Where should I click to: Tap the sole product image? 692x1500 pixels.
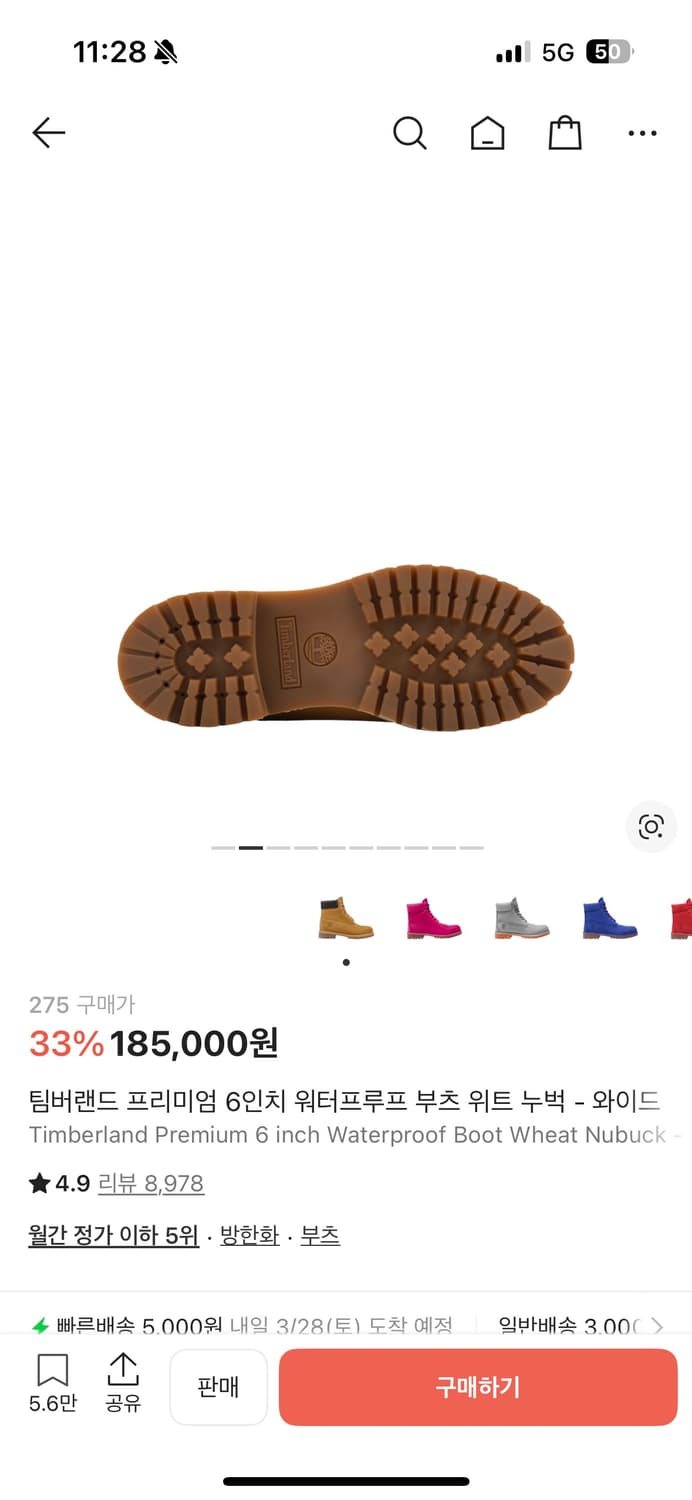[346, 646]
